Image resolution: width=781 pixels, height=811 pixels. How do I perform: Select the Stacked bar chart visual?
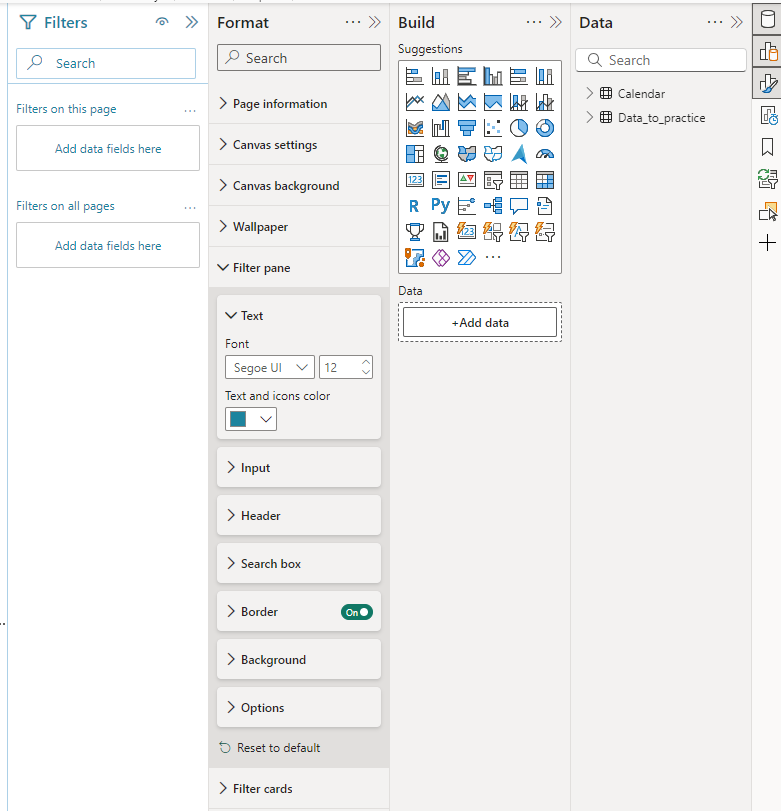point(414,77)
